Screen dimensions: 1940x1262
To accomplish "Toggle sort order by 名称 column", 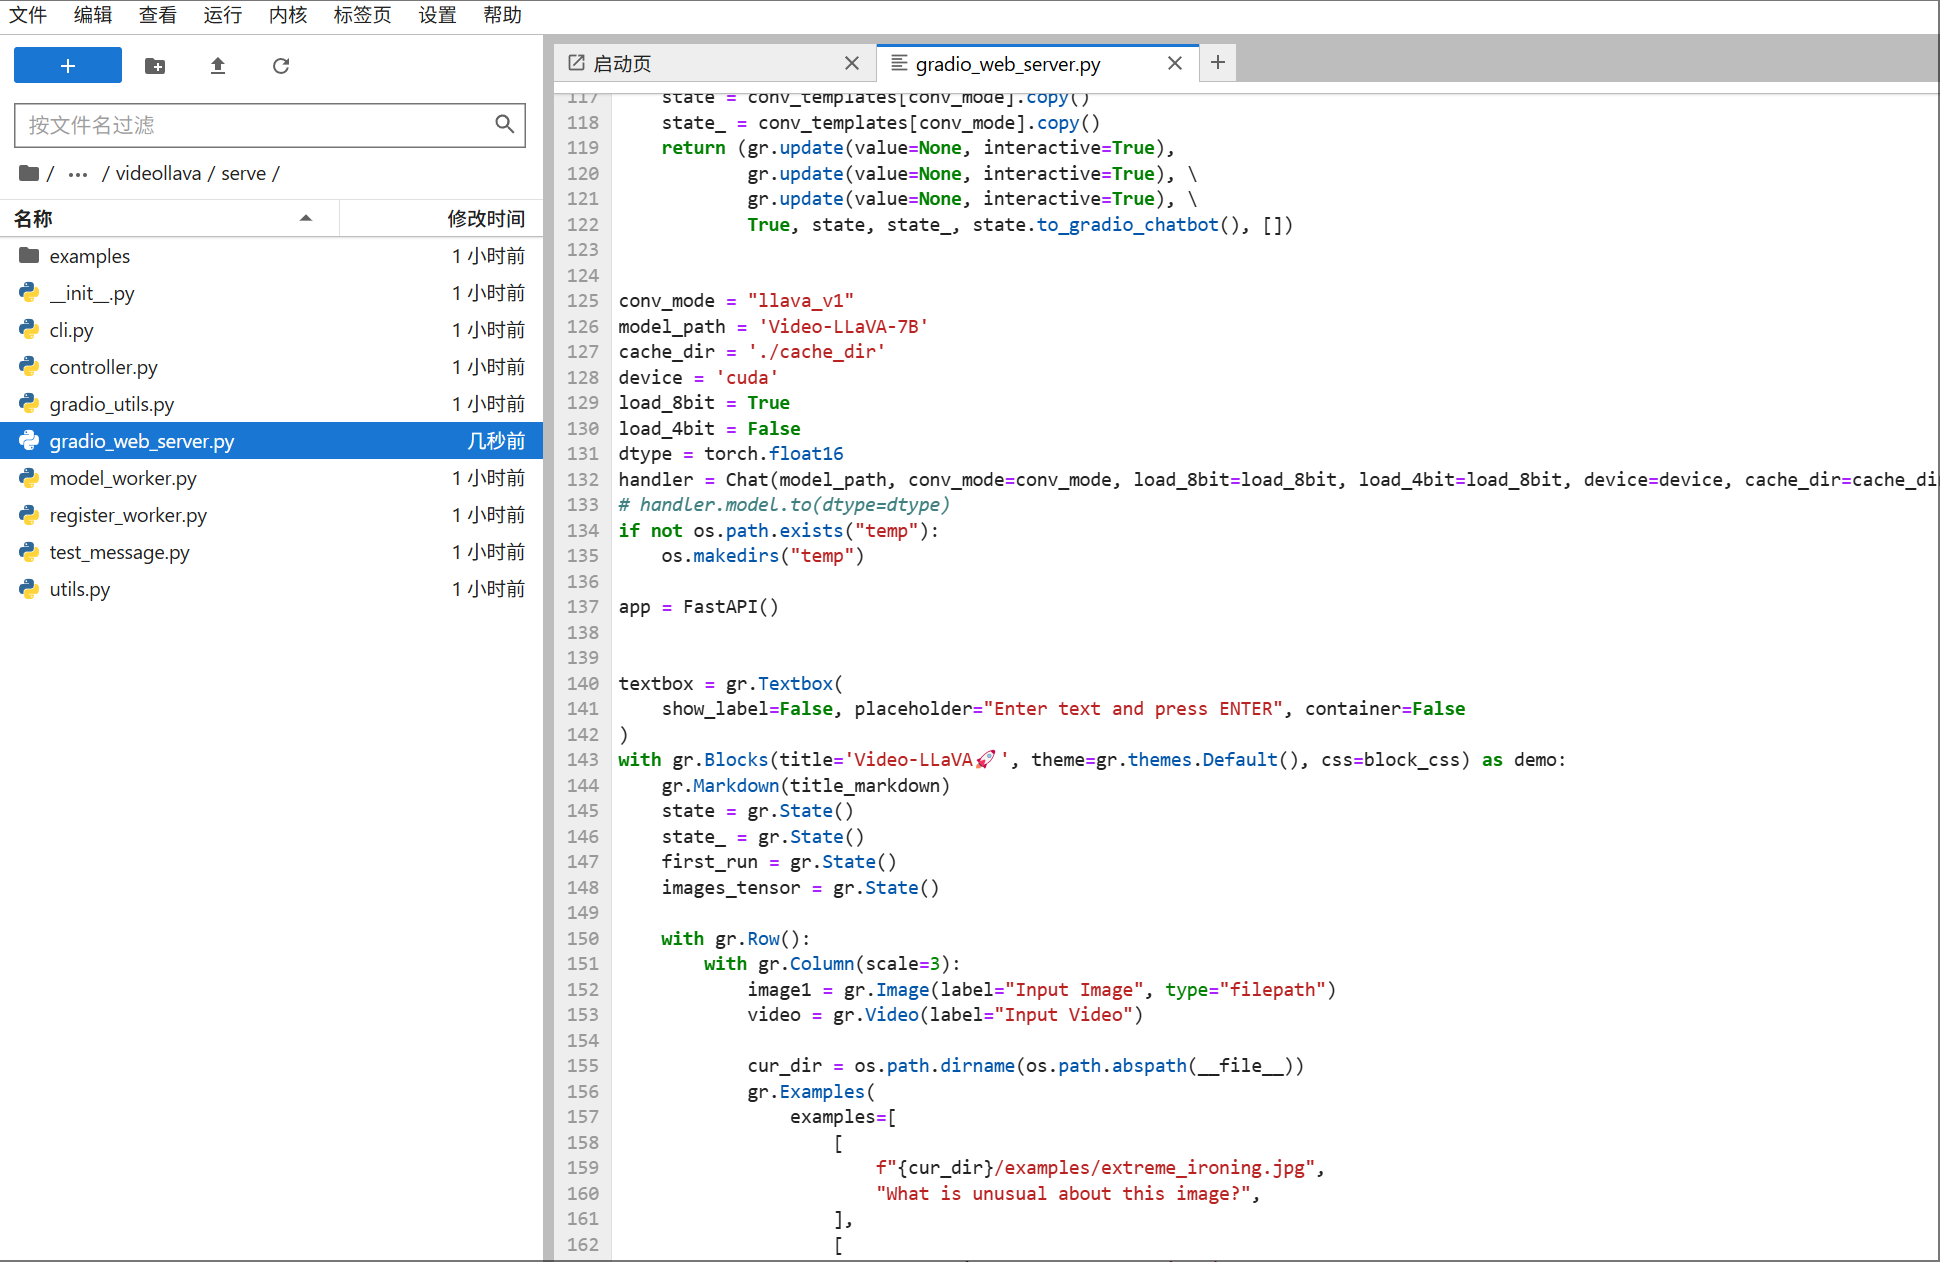I will pos(160,218).
